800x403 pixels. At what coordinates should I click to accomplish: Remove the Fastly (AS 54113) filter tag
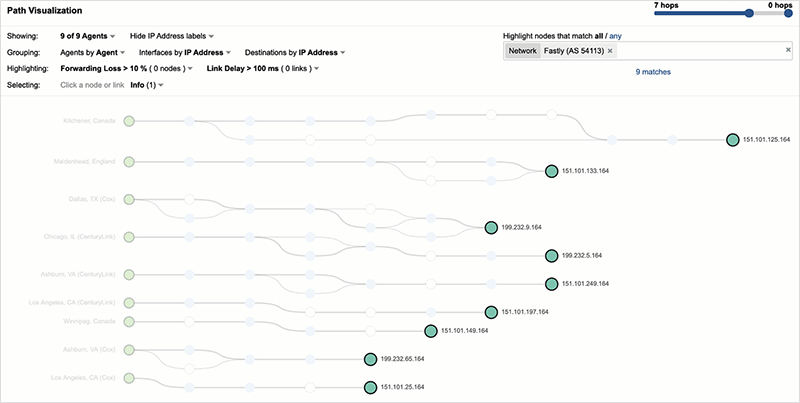(610, 50)
